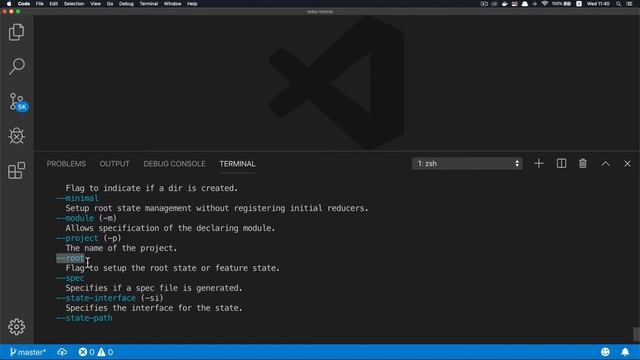Viewport: 640px width, 360px height.
Task: Switch to the OUTPUT tab
Action: [x=114, y=164]
